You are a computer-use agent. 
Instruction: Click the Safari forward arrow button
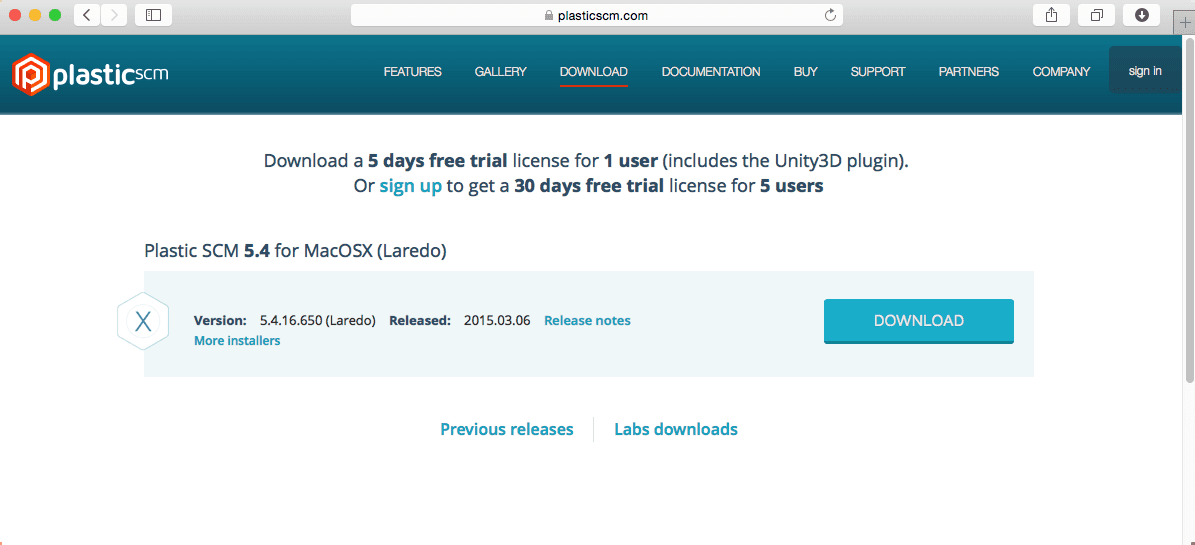114,14
